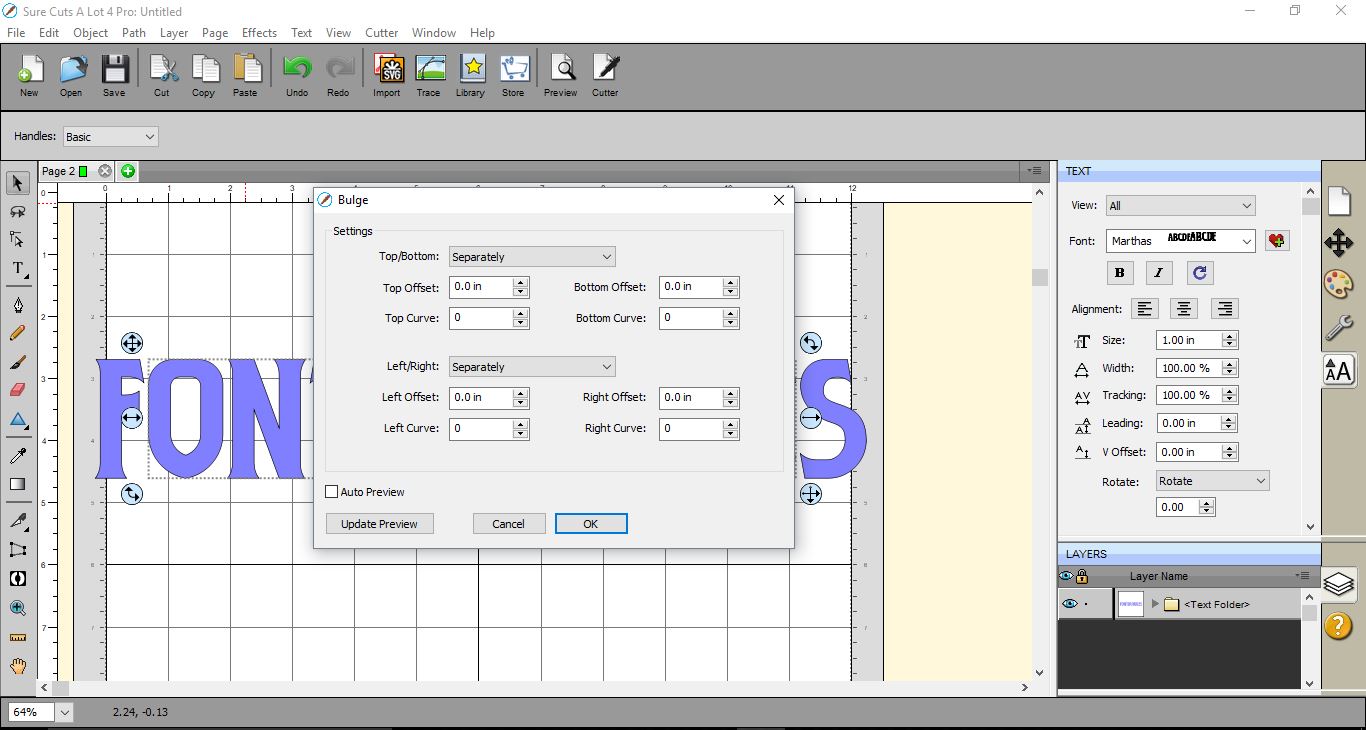1366x730 pixels.
Task: Open the Effects menu
Action: (259, 32)
